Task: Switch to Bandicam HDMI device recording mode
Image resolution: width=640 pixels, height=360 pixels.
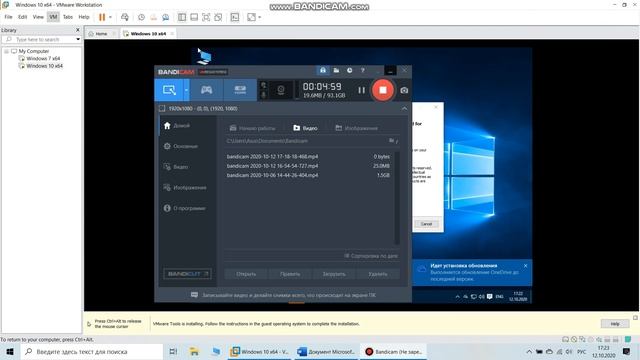Action: [240, 90]
